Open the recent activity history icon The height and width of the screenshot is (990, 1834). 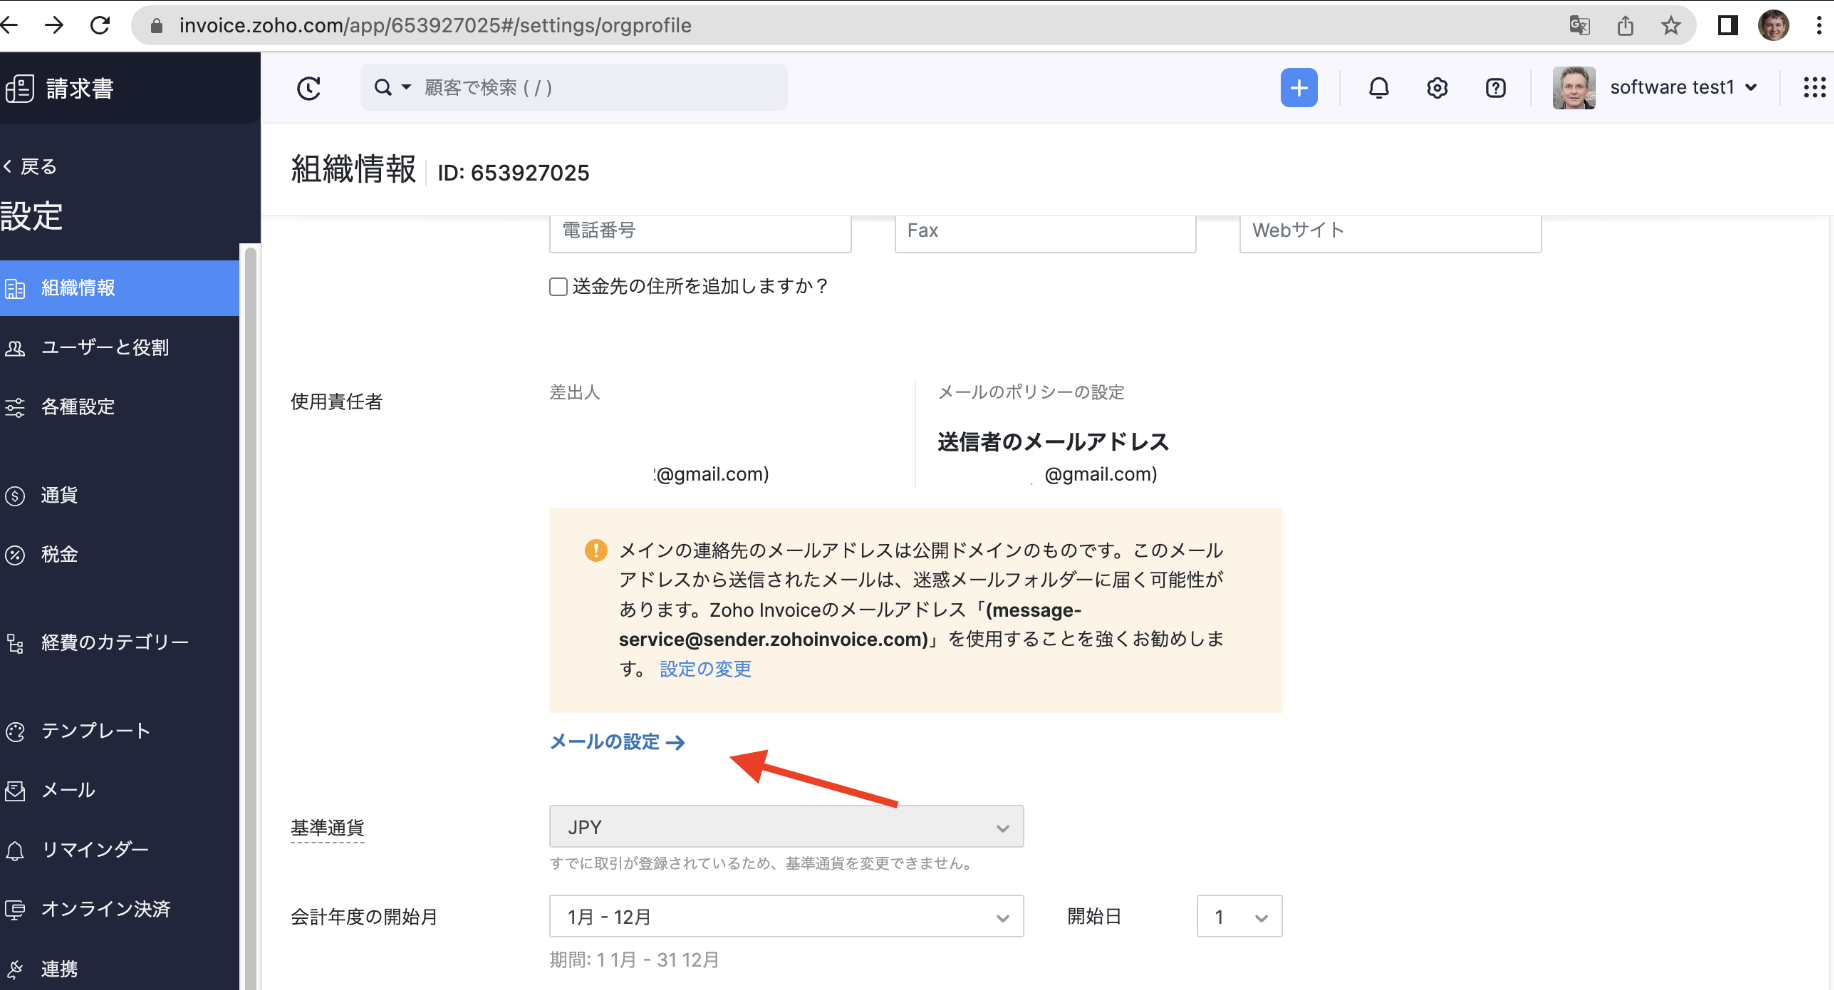pyautogui.click(x=309, y=88)
